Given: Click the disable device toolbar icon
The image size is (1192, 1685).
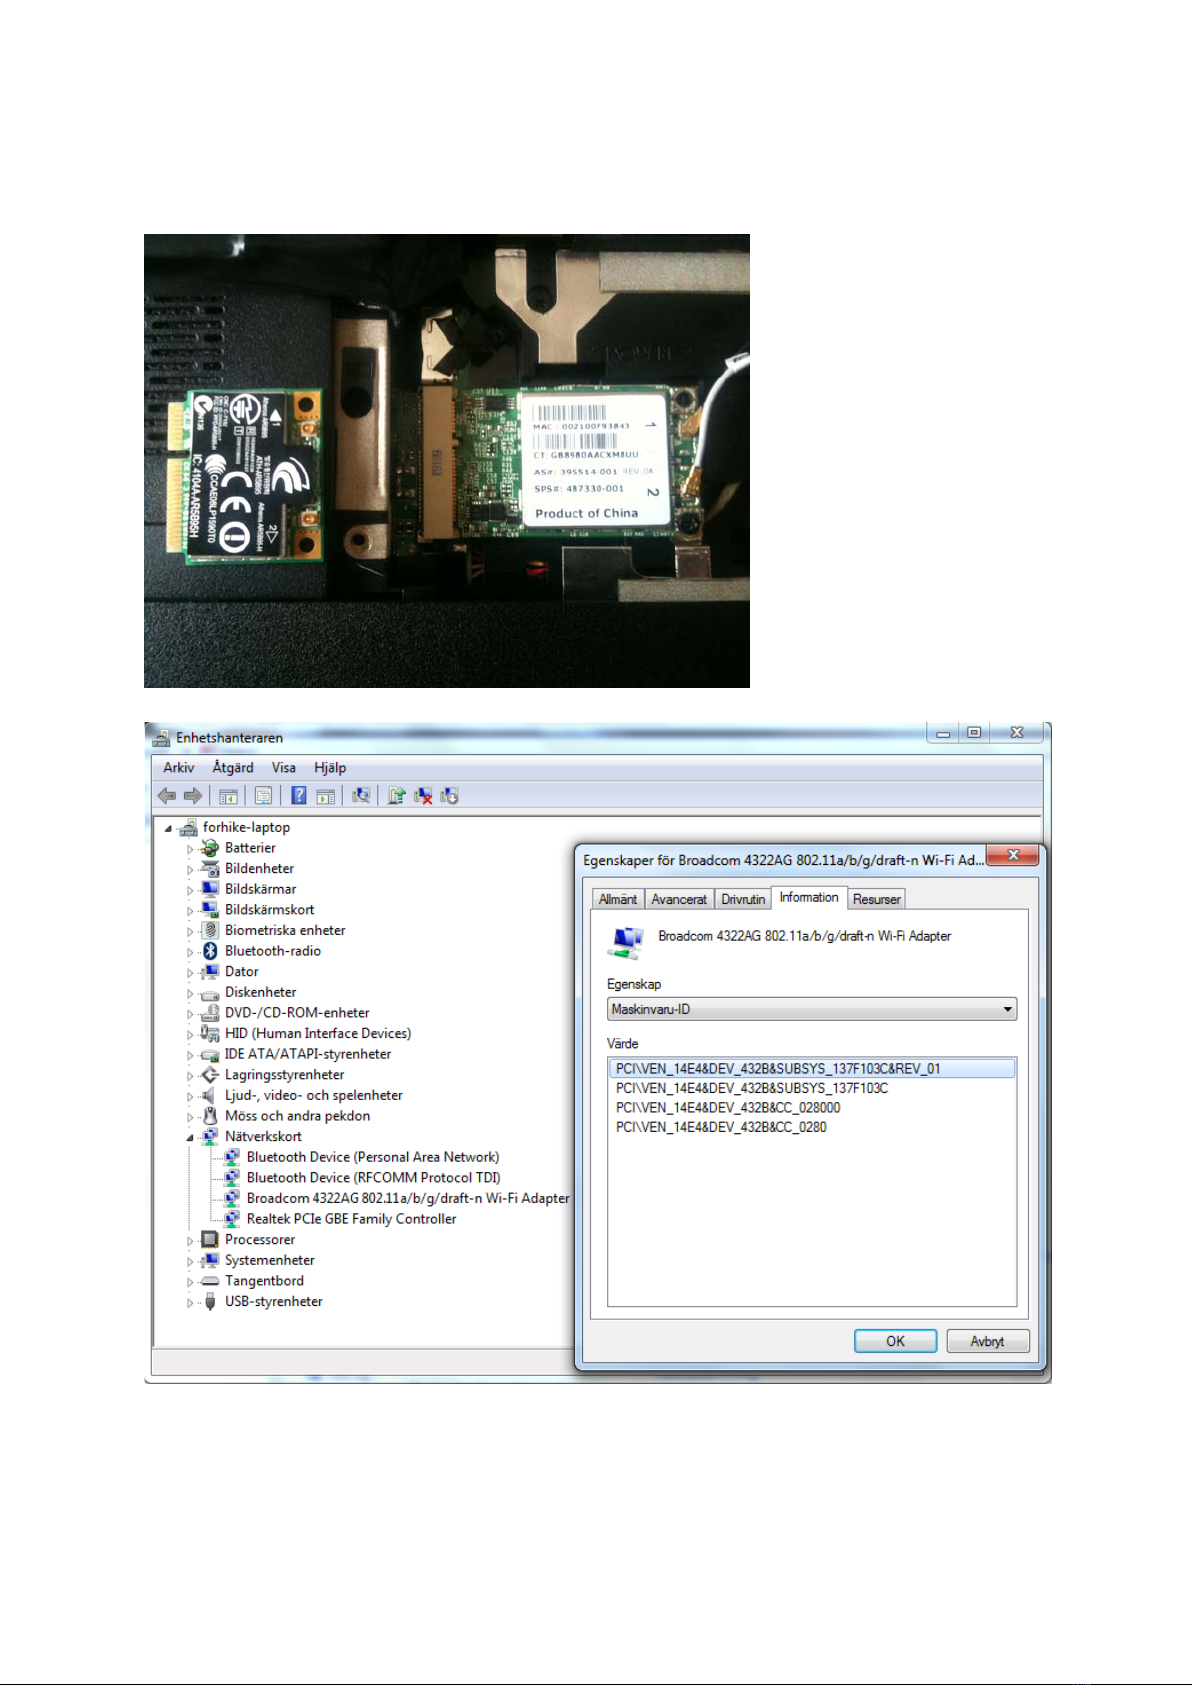Looking at the screenshot, I should click(449, 796).
